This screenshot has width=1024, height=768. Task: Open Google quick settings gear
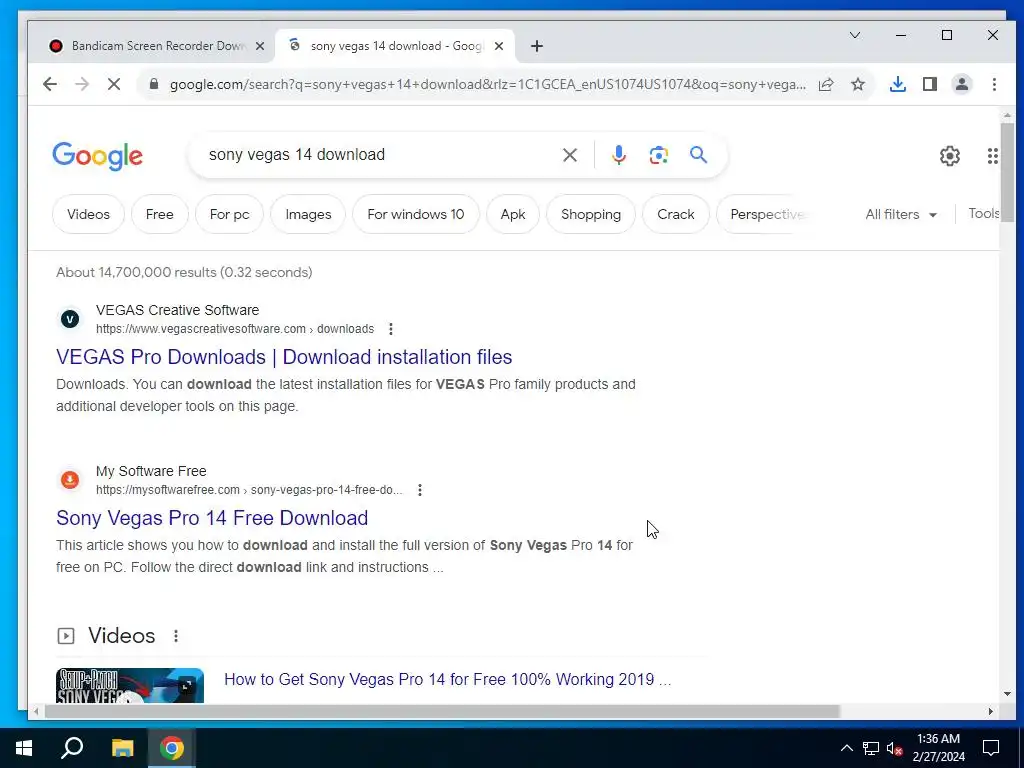(950, 155)
